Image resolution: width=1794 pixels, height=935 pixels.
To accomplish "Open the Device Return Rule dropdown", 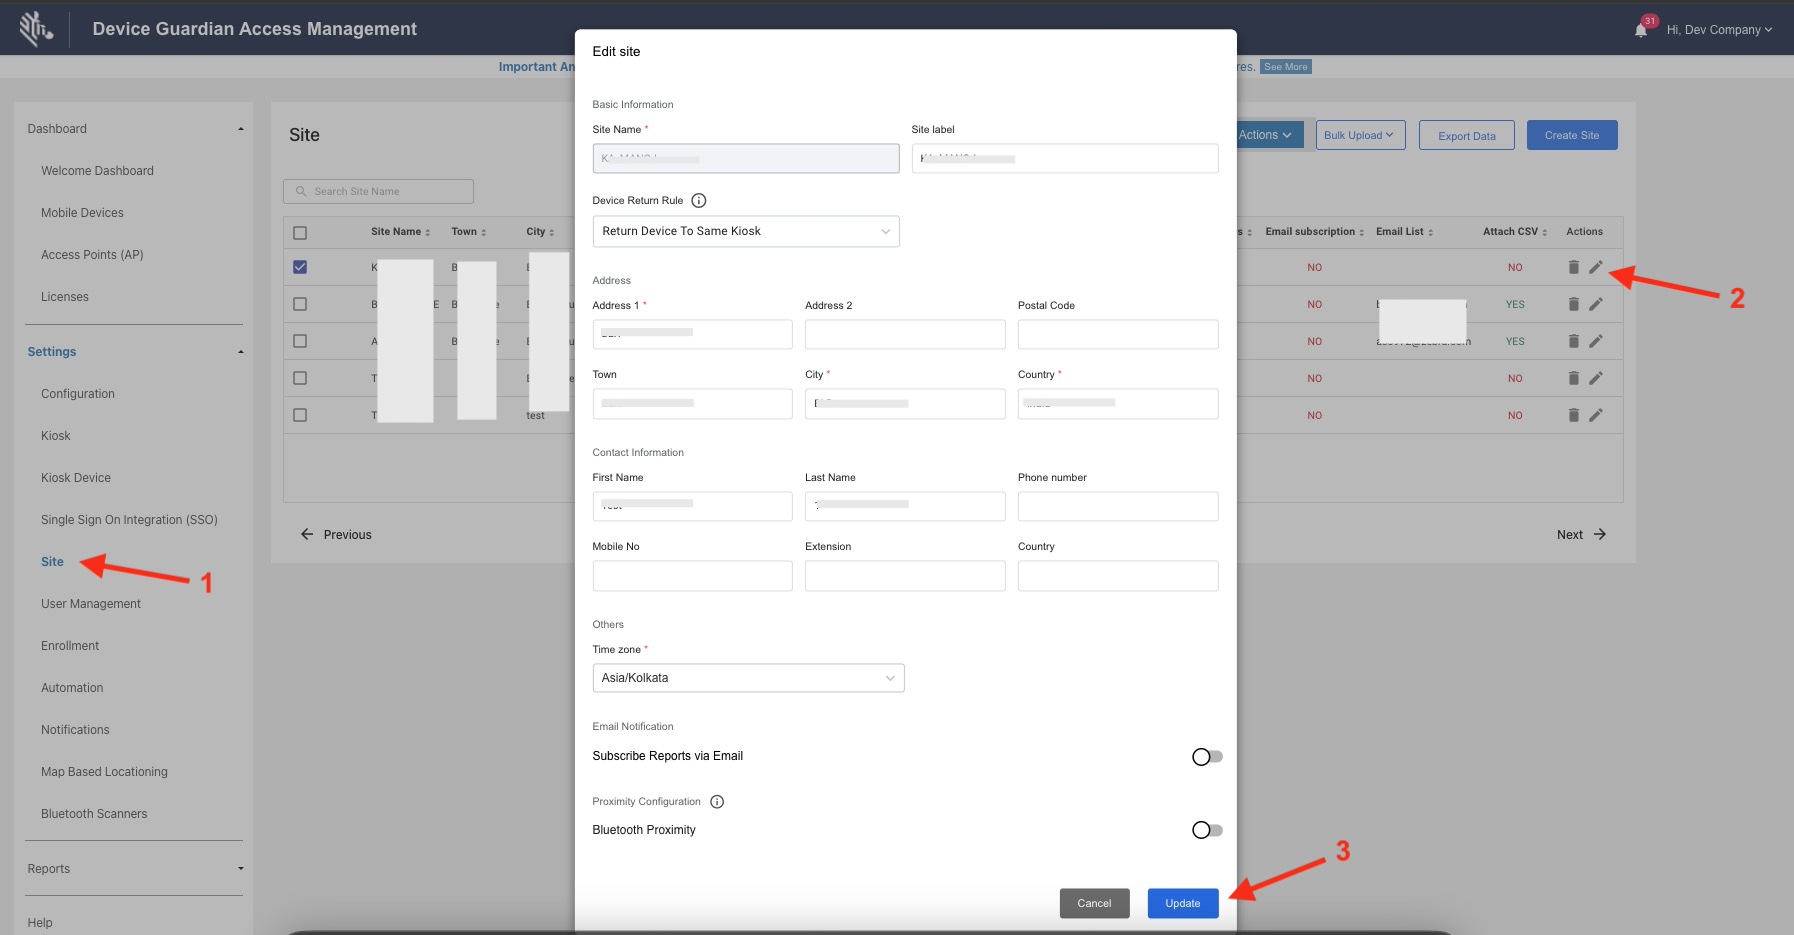I will 745,231.
